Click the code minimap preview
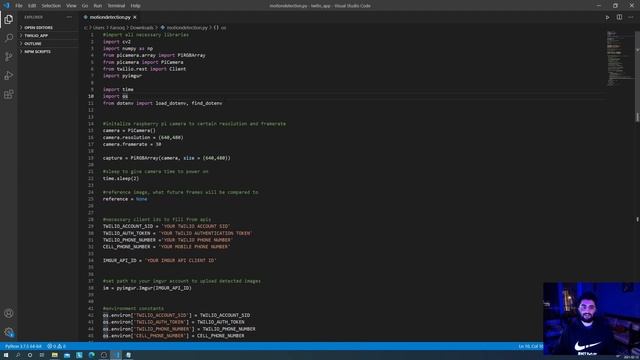 (620, 58)
